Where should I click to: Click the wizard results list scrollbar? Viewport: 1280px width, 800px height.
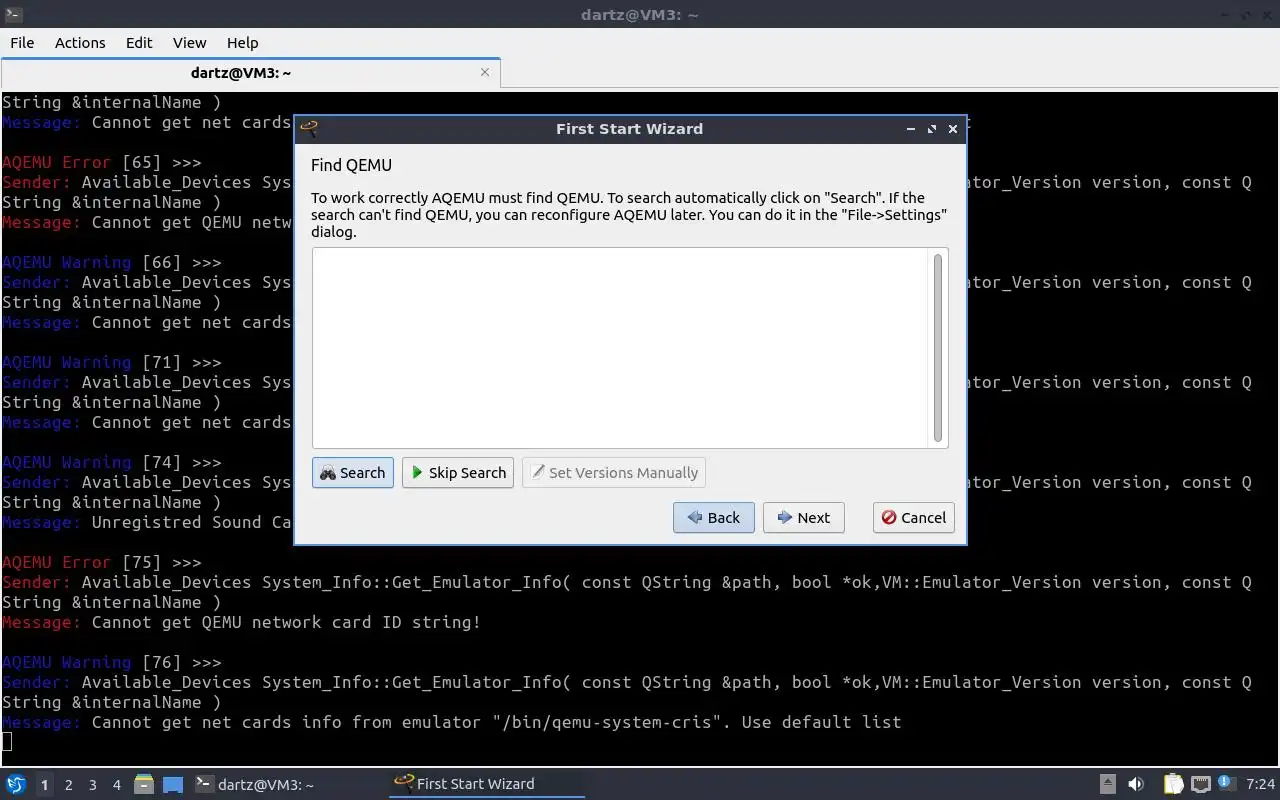click(x=938, y=347)
